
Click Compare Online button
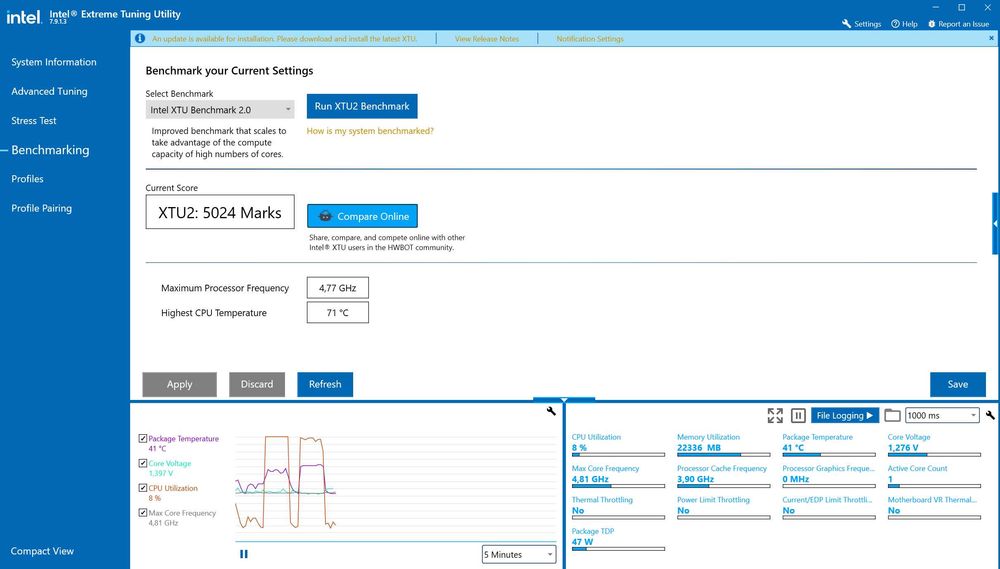362,216
